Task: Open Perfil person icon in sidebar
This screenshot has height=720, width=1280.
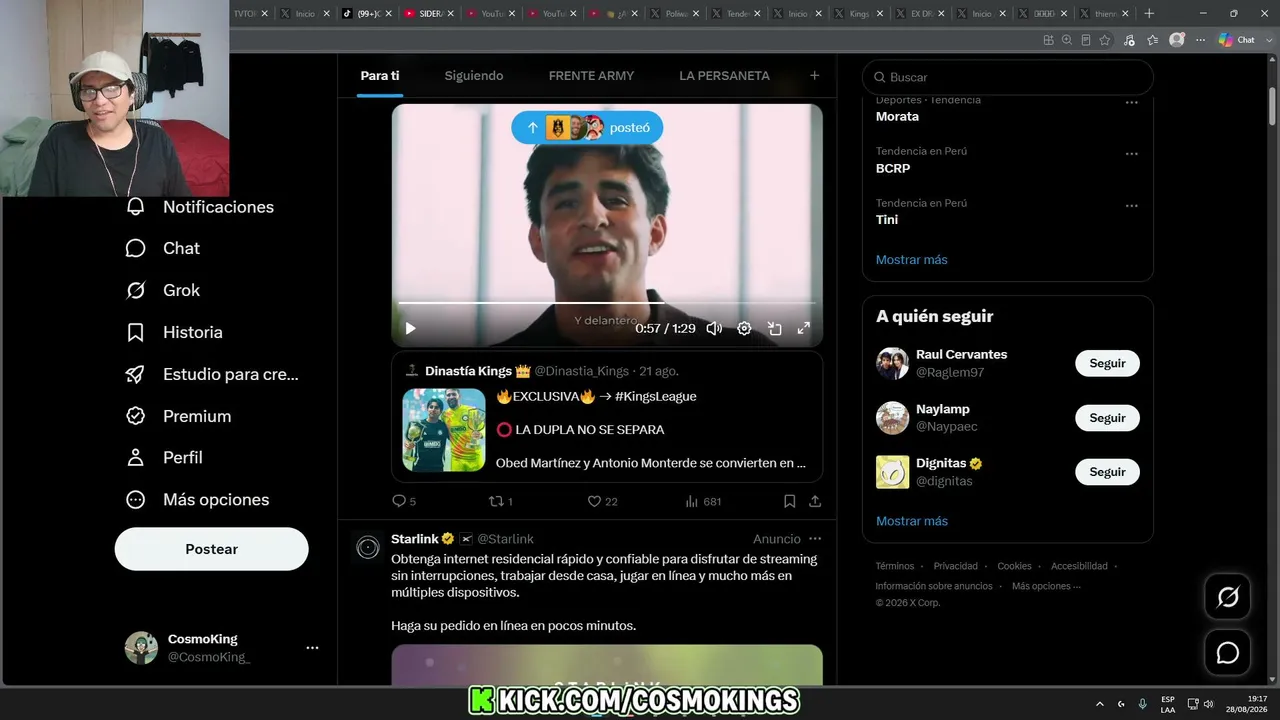Action: click(x=135, y=457)
